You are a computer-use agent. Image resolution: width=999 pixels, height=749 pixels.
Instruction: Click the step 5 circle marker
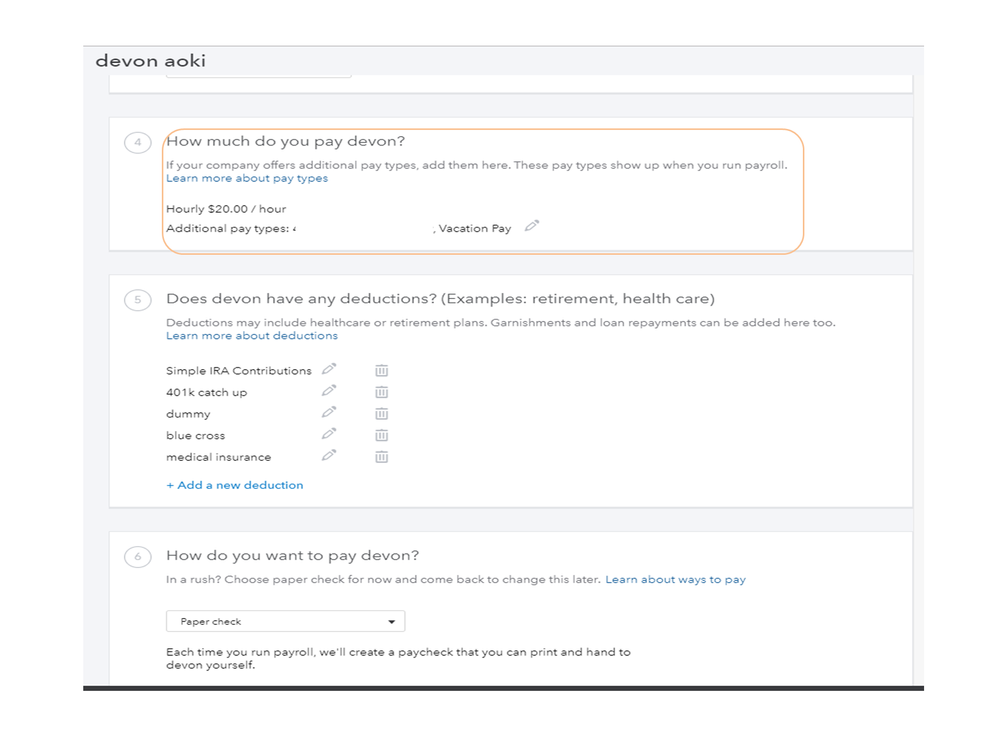(x=138, y=299)
